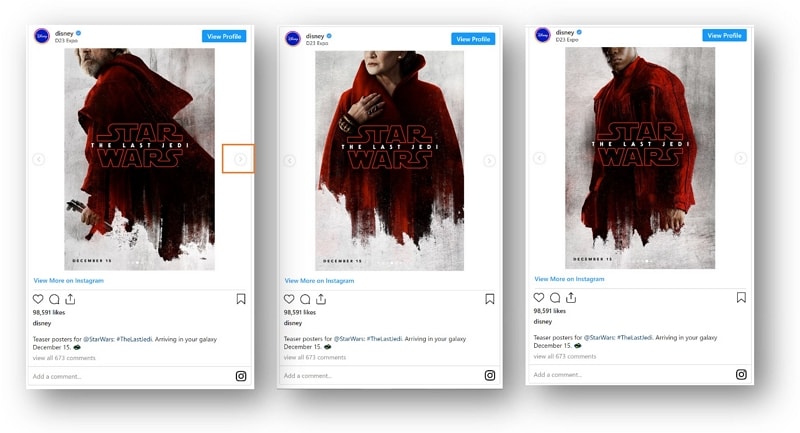Open comments on the middle post
Viewport: 800px width, 433px height.
pos(305,299)
